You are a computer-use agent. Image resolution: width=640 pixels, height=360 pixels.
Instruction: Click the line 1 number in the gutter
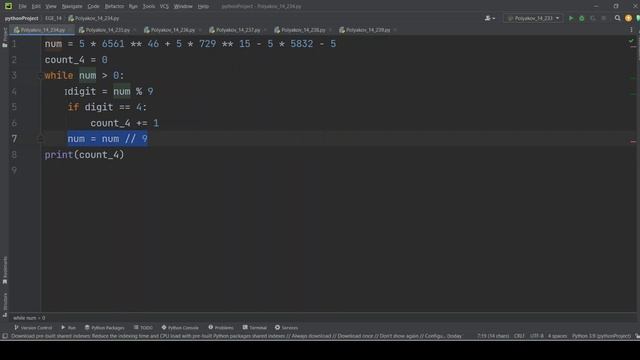point(14,44)
